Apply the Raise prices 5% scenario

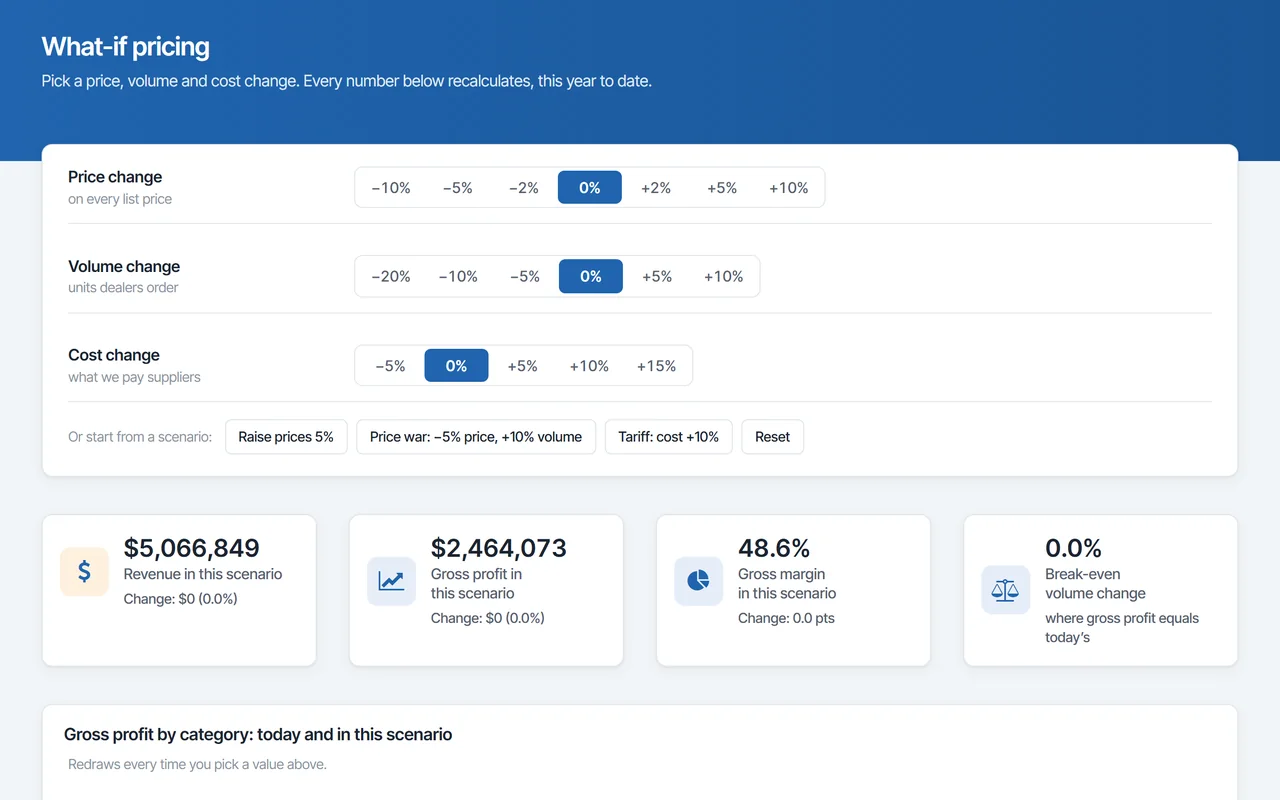[286, 437]
